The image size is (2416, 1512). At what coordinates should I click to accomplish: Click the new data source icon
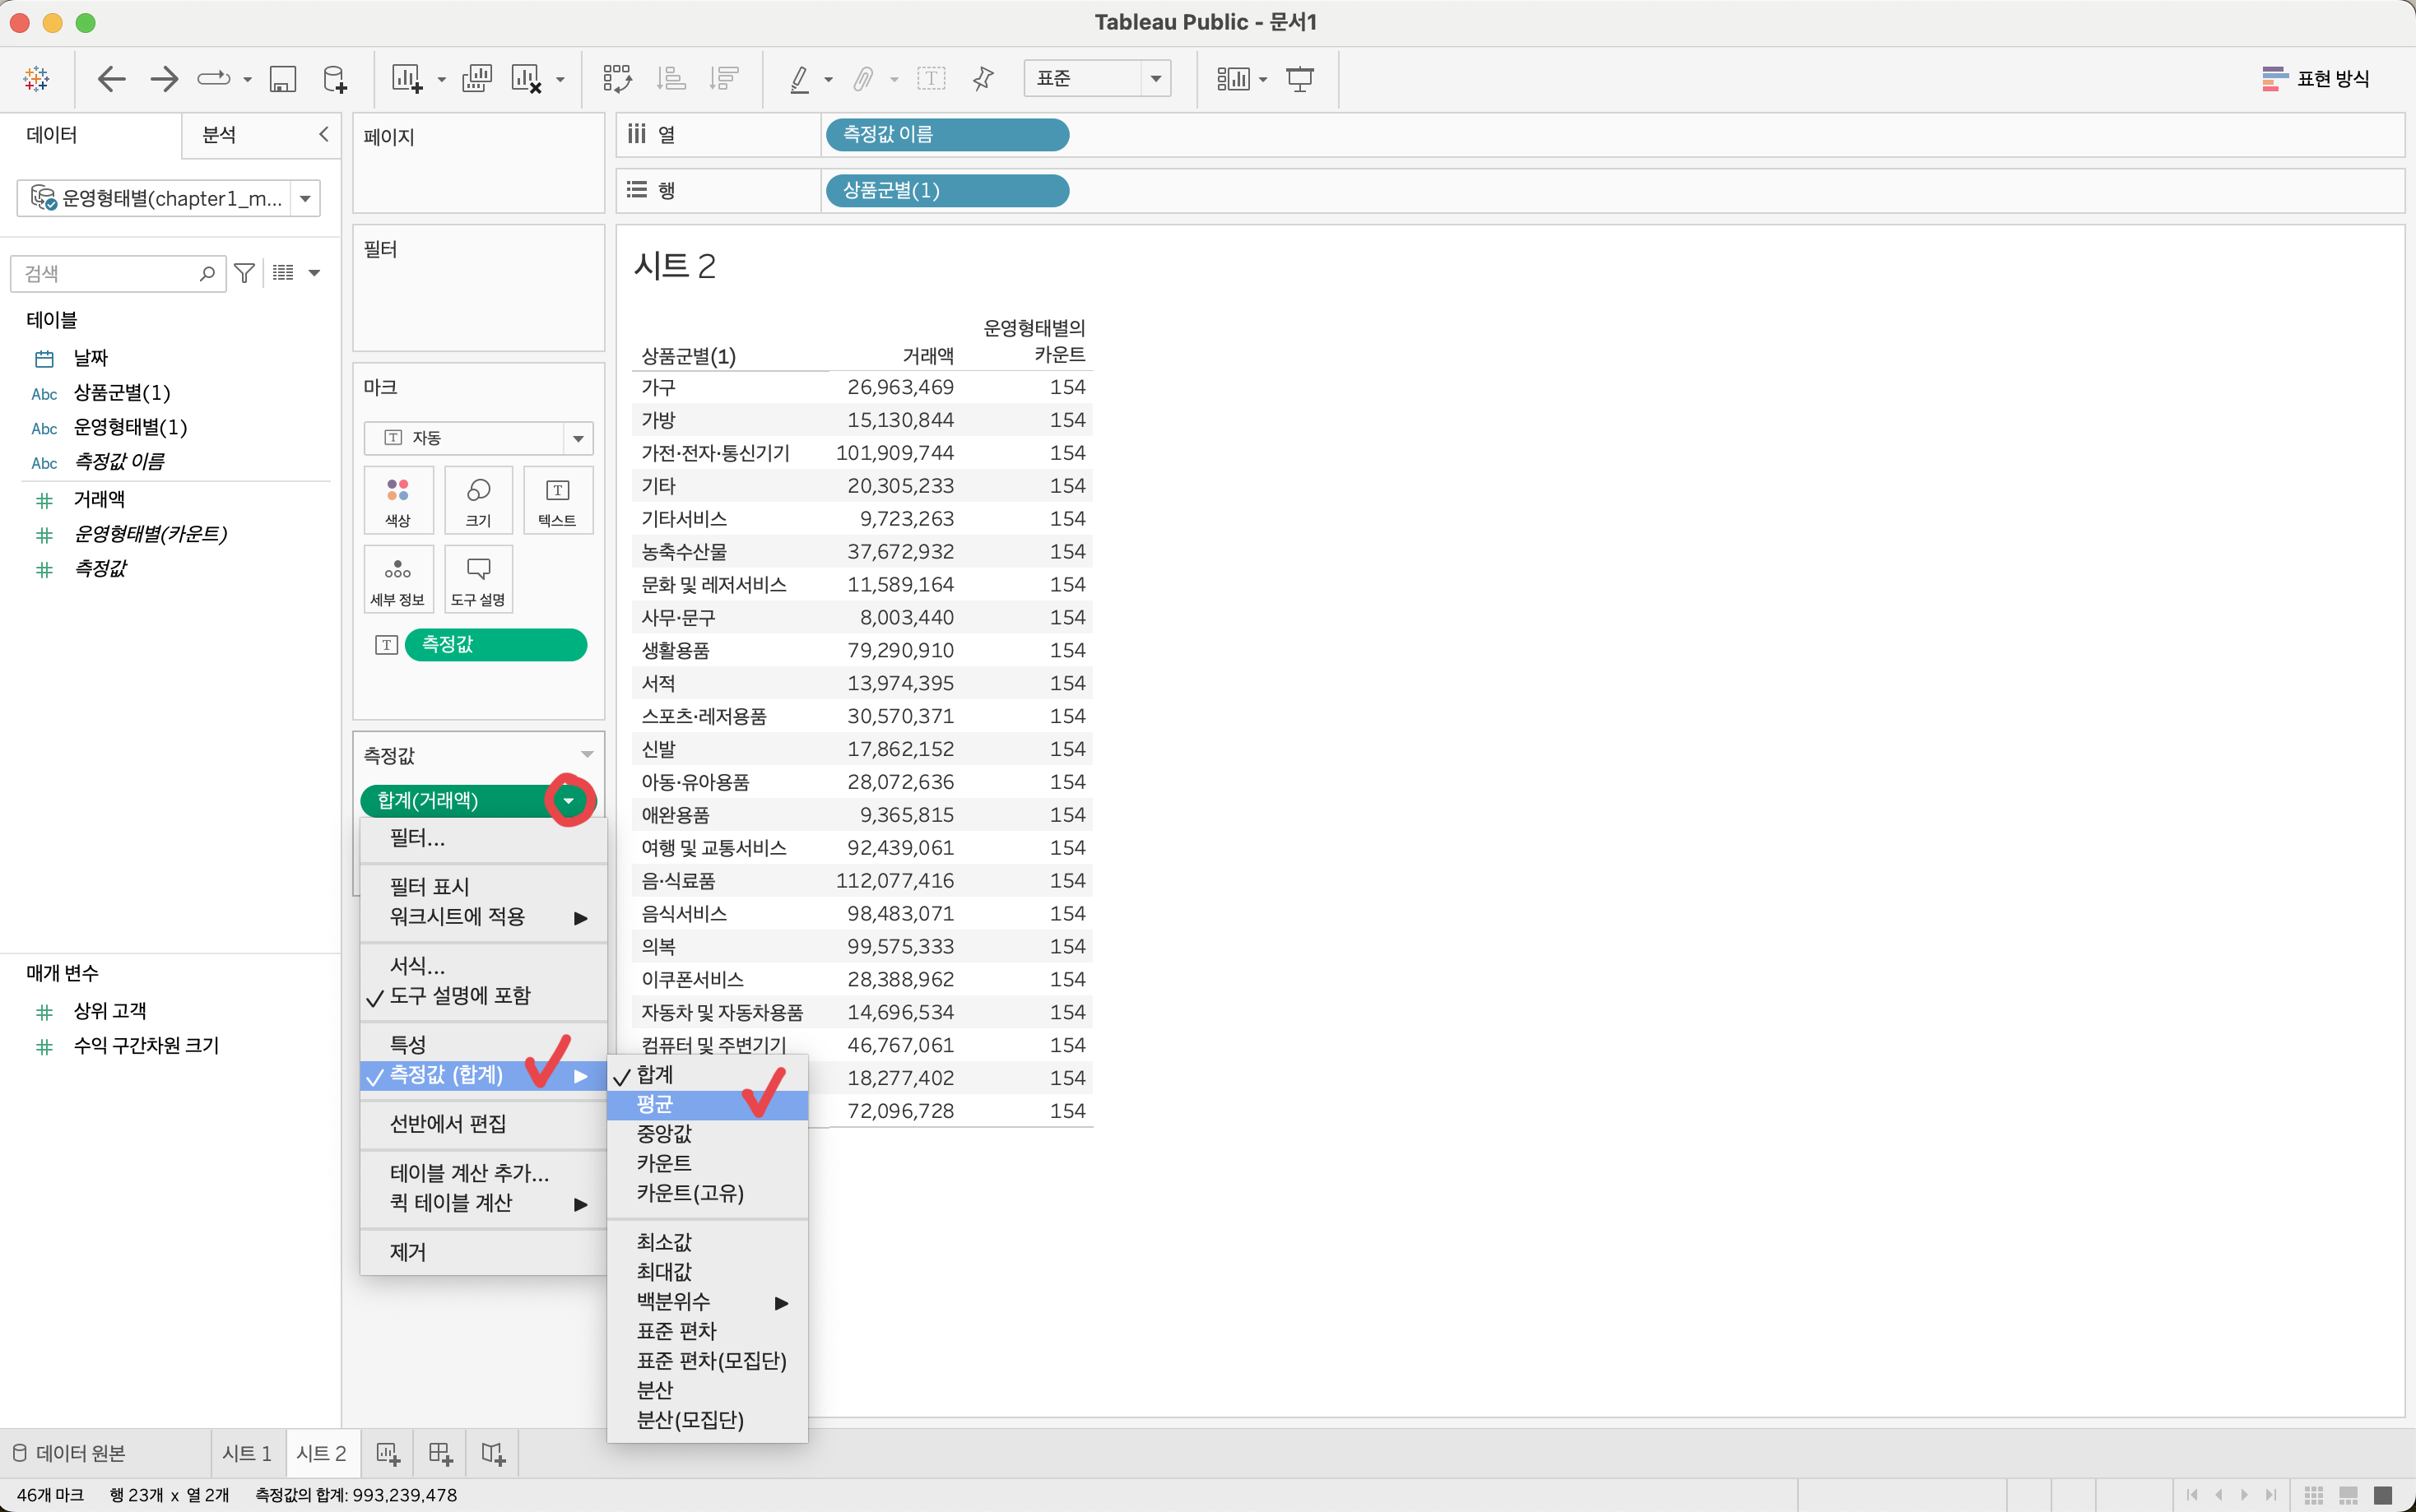coord(335,78)
